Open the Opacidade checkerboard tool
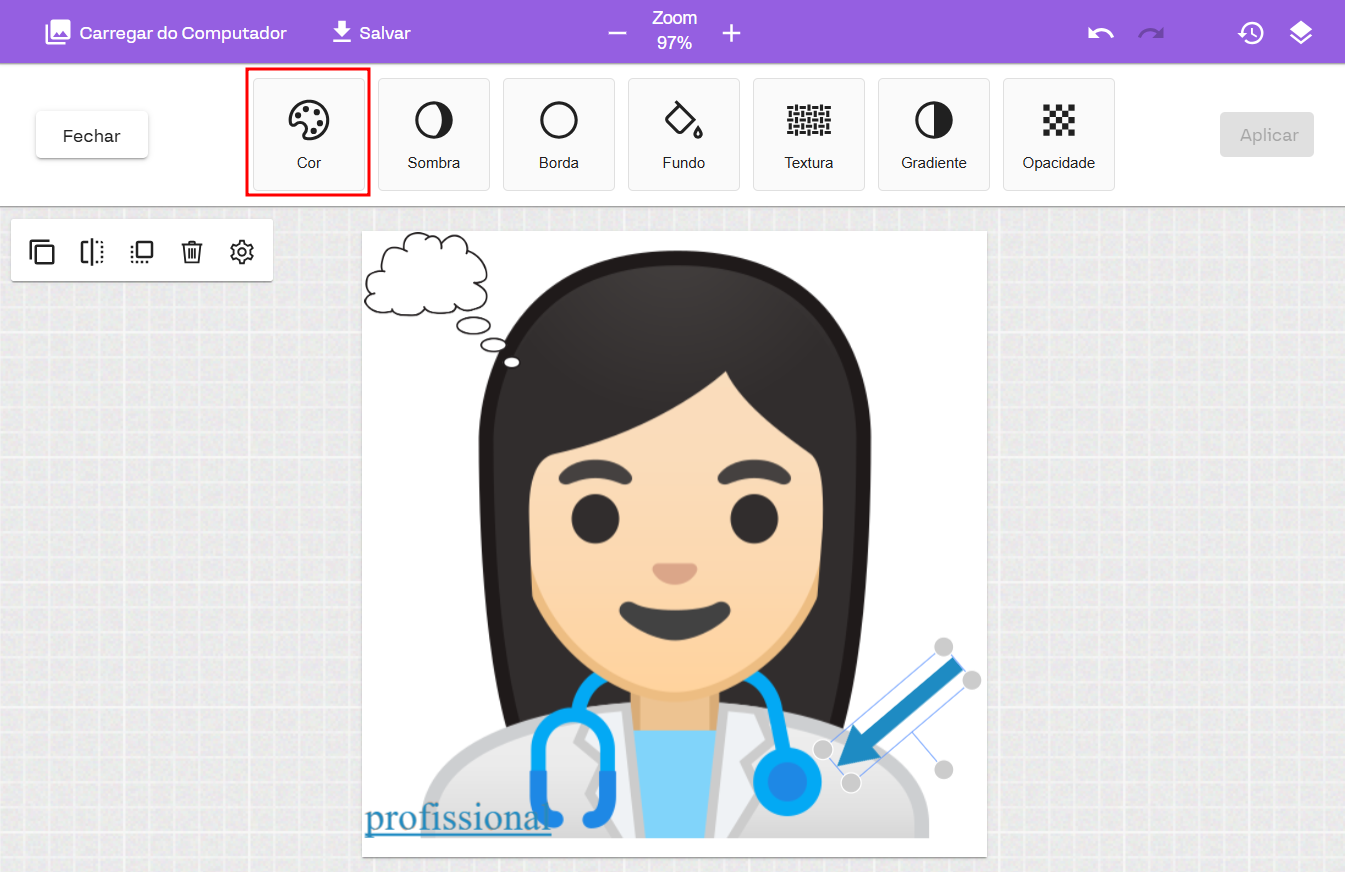The width and height of the screenshot is (1345, 872). tap(1058, 134)
